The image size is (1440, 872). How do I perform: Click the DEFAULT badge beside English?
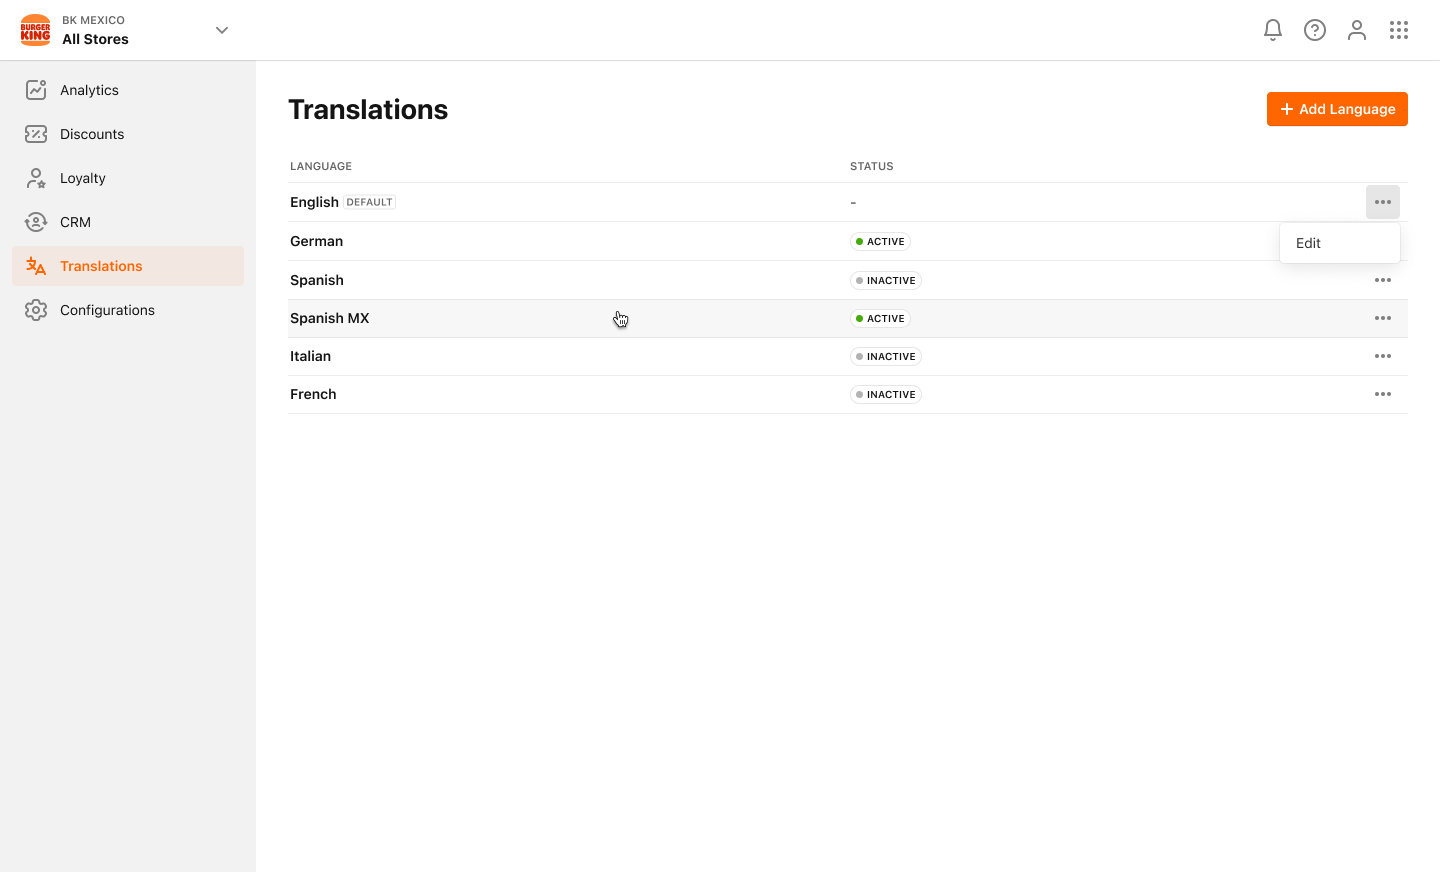(369, 202)
